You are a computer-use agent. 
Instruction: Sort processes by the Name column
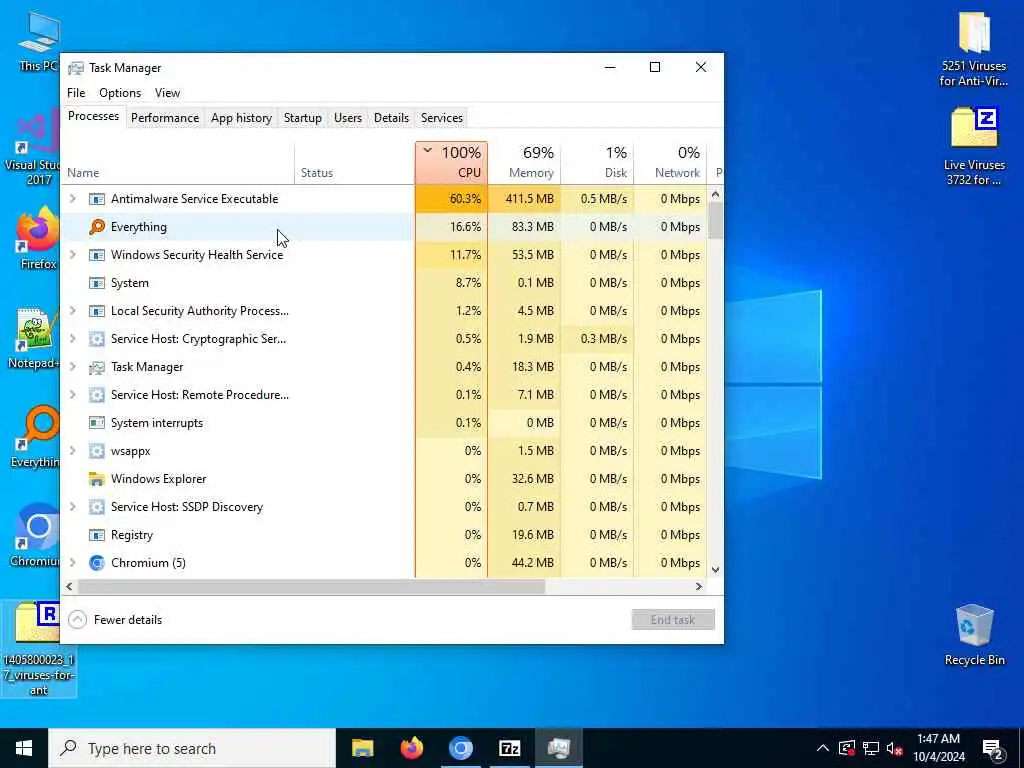[x=179, y=163]
